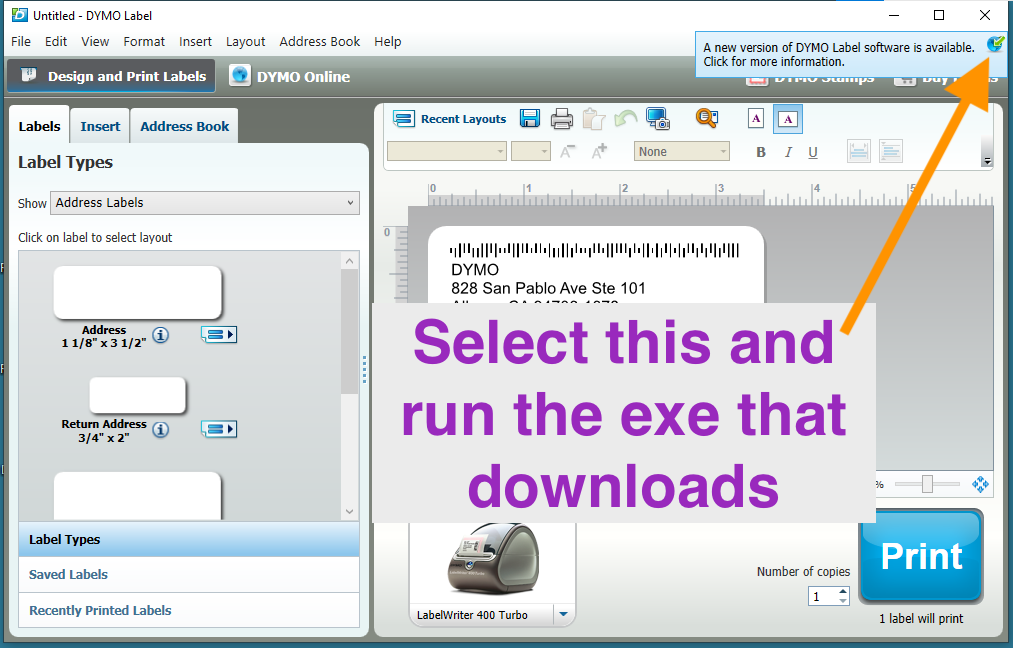Viewport: 1013px width, 648px height.
Task: Select the Insert tab in left panel
Action: coord(100,126)
